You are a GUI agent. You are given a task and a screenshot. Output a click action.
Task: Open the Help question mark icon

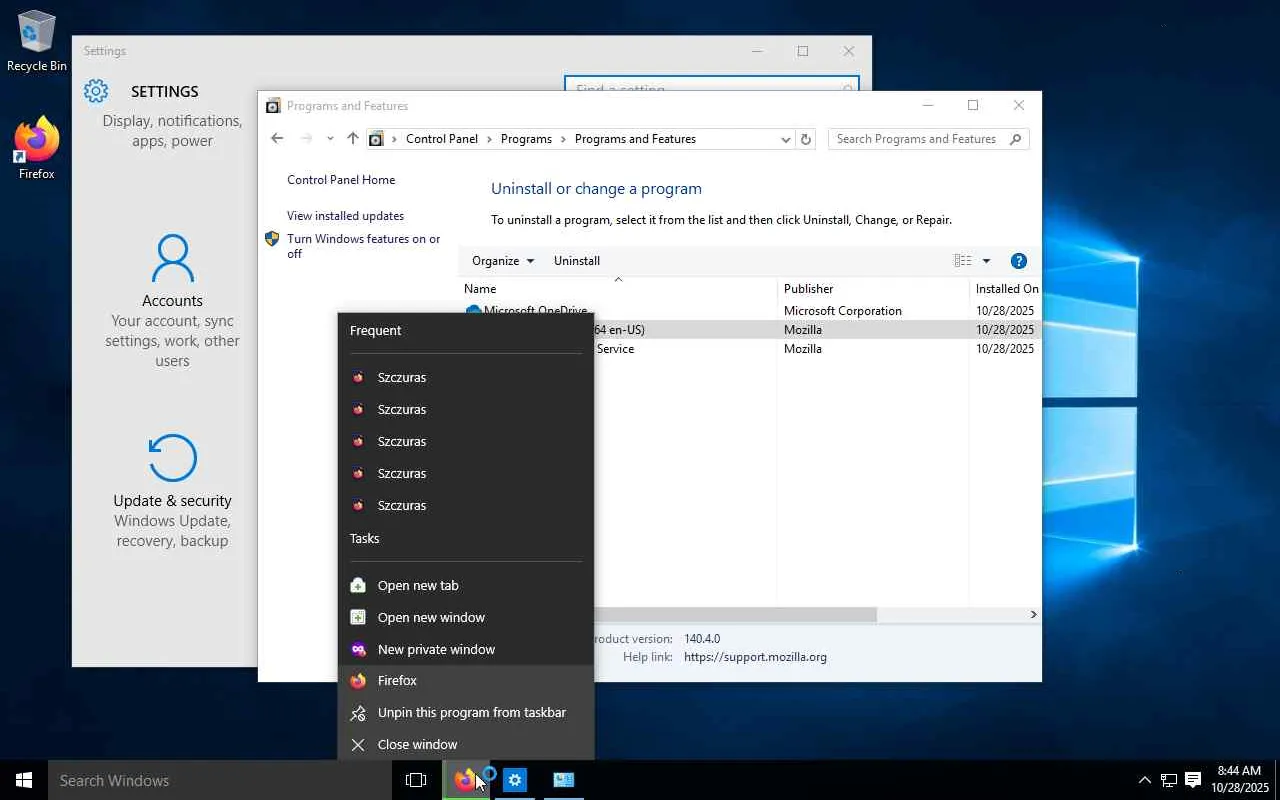pyautogui.click(x=1018, y=261)
